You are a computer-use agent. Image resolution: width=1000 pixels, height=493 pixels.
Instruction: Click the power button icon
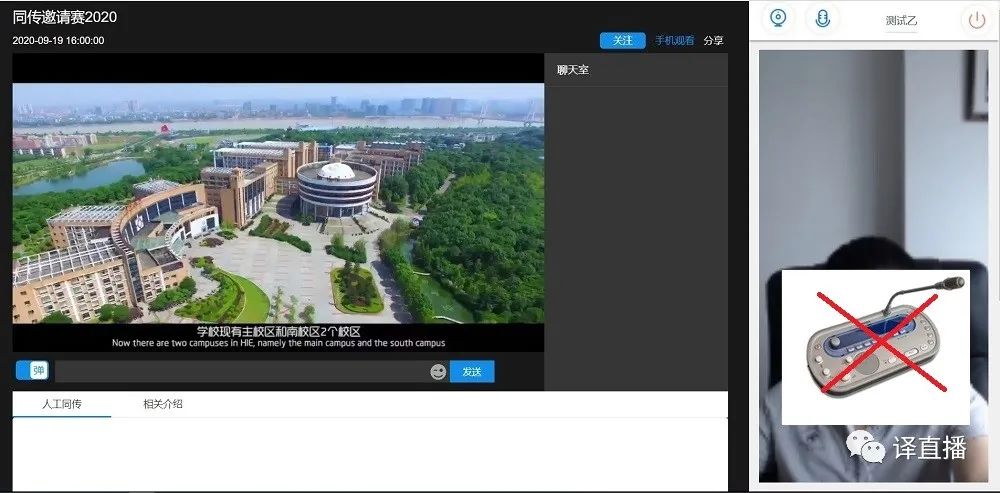[x=977, y=20]
